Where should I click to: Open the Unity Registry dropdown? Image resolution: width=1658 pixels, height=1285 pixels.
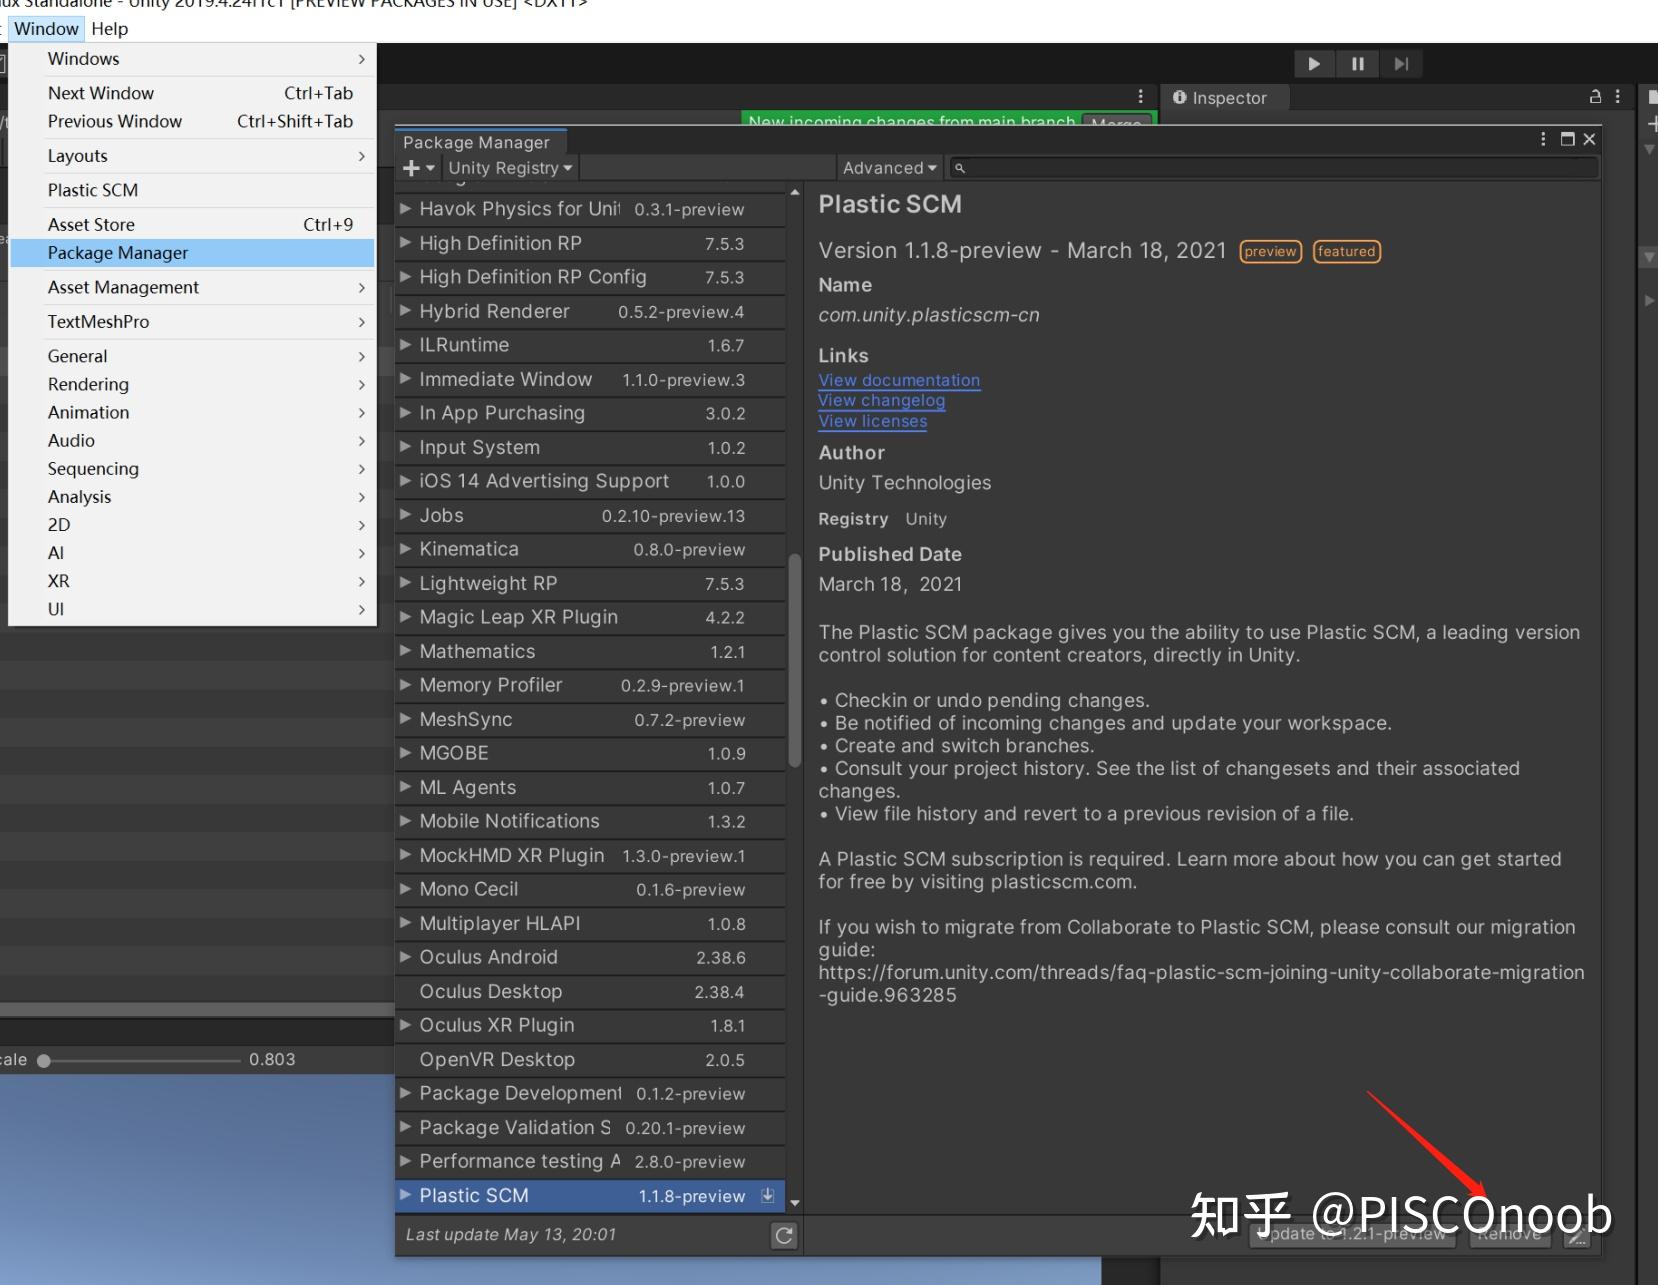coord(509,167)
